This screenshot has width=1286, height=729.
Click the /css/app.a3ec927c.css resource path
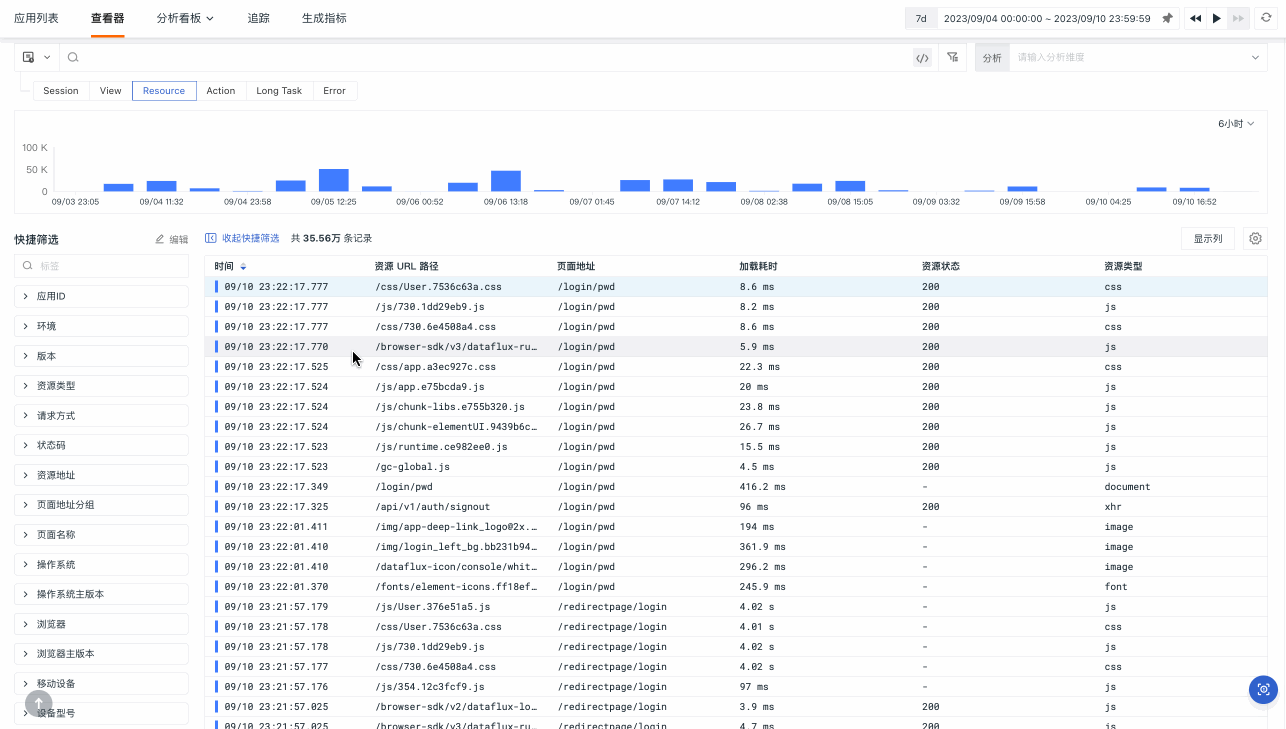coord(435,367)
